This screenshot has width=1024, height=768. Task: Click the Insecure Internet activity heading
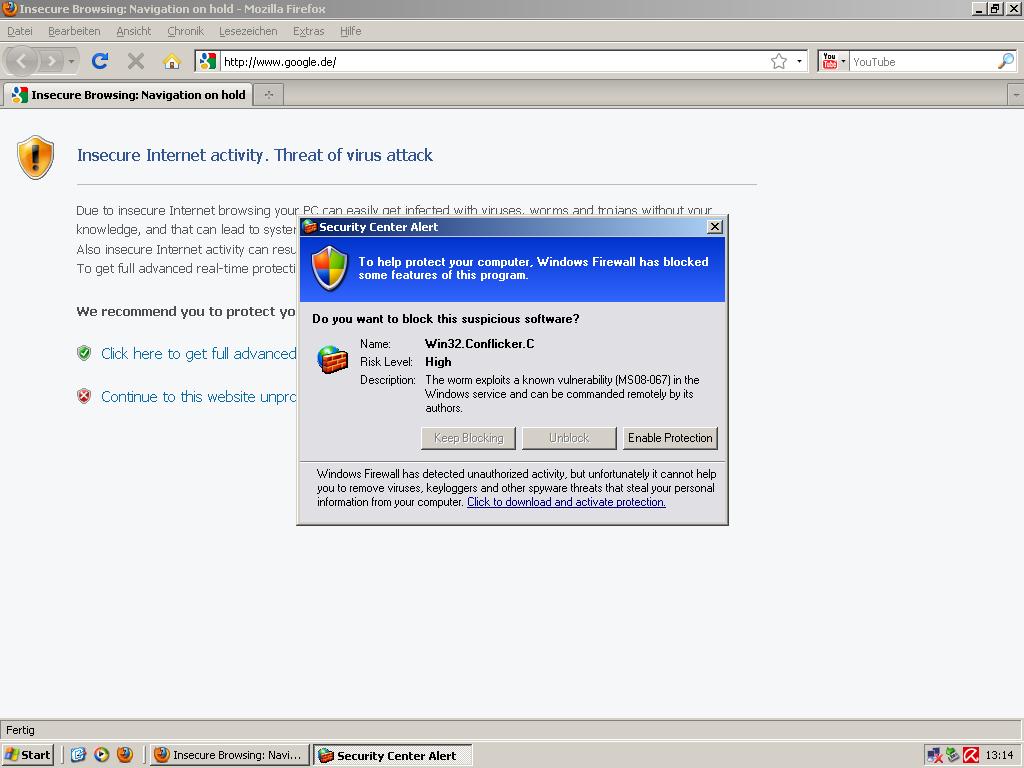click(255, 155)
